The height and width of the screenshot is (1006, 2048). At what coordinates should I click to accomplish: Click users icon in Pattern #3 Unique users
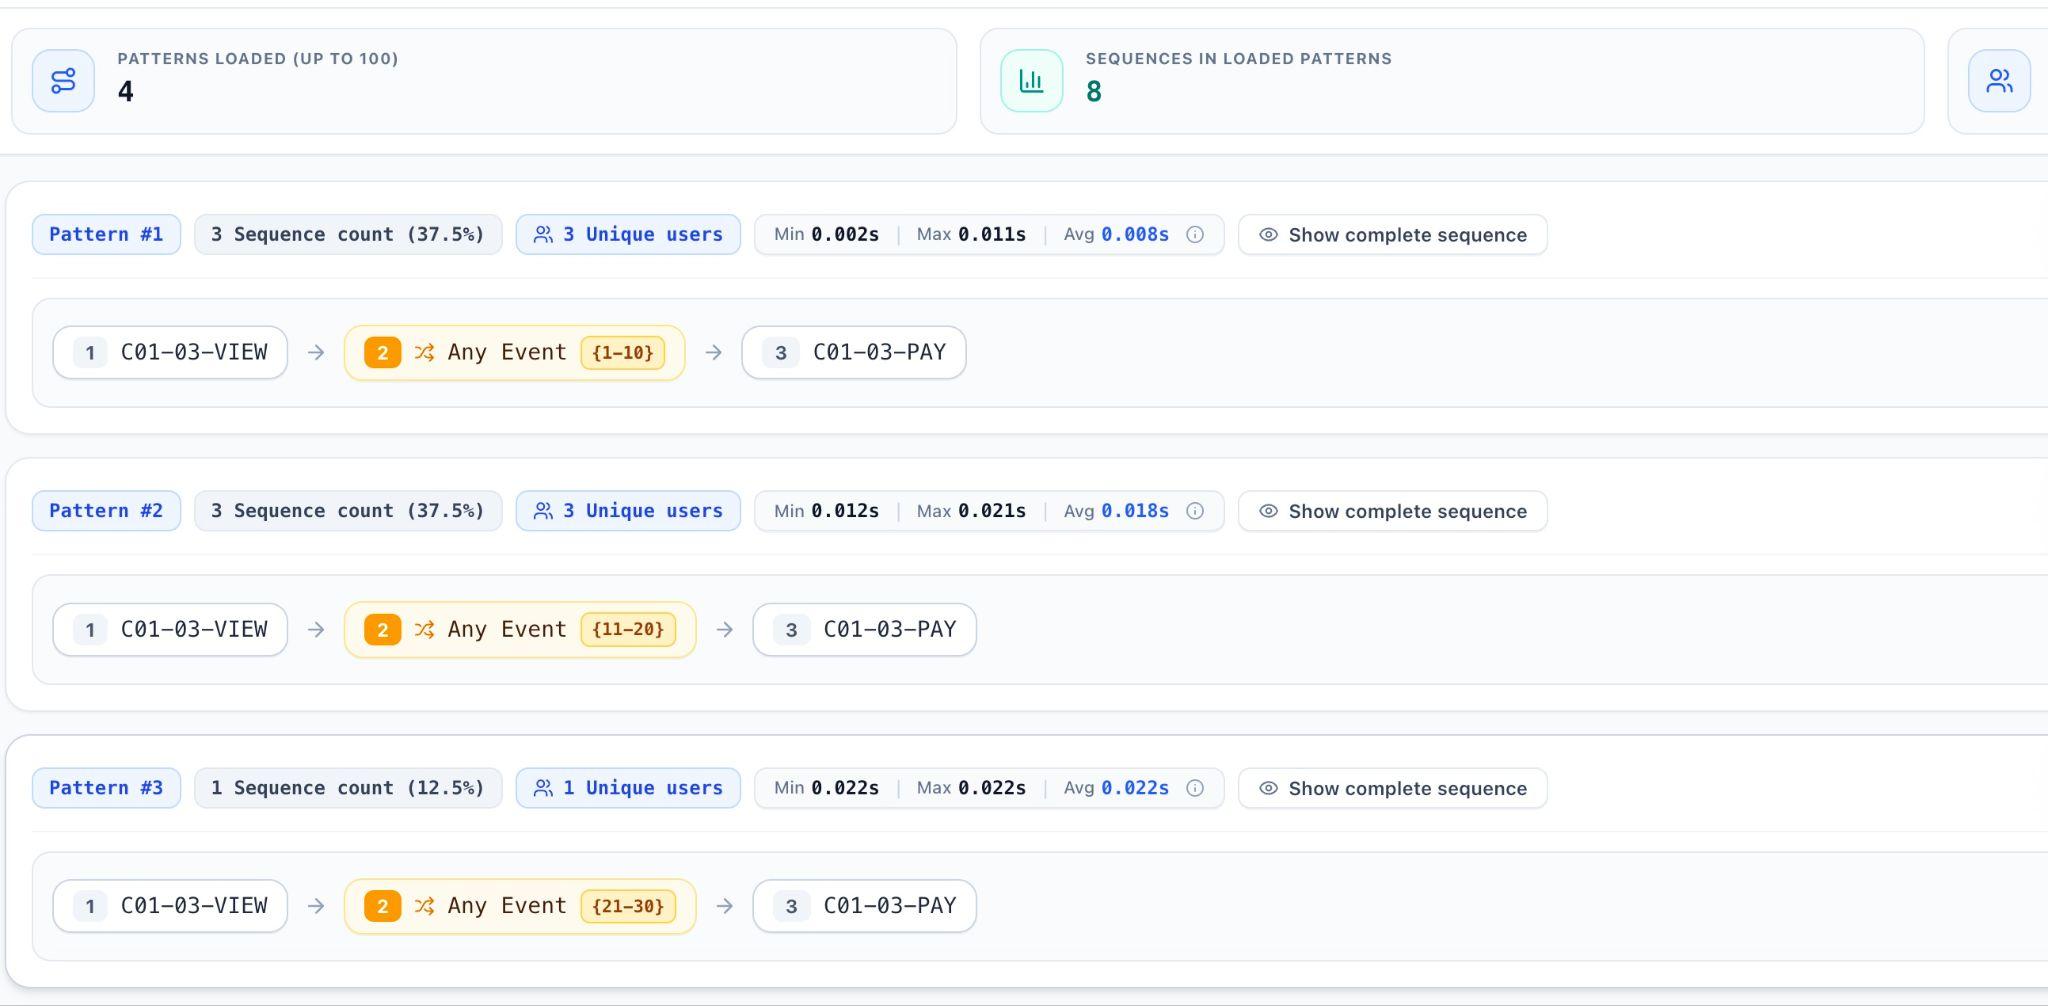pos(543,788)
